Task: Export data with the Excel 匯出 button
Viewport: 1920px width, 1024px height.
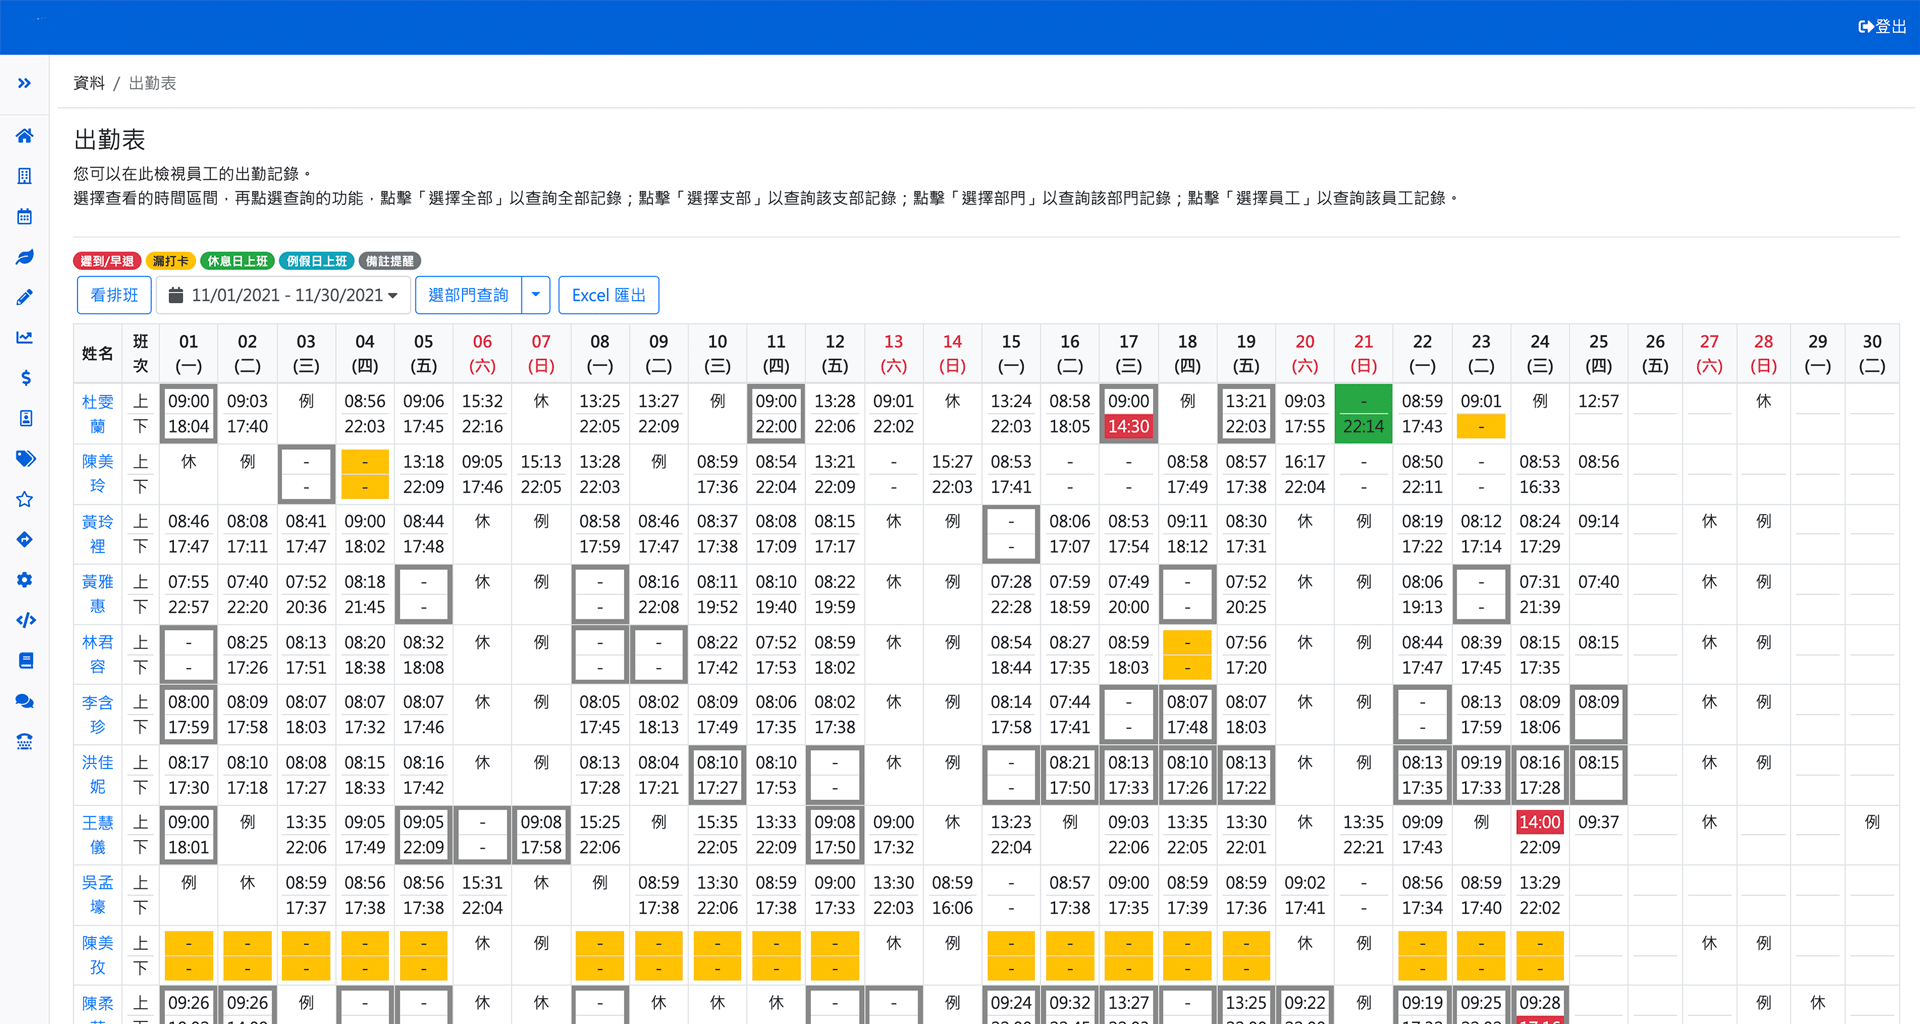Action: [x=608, y=295]
